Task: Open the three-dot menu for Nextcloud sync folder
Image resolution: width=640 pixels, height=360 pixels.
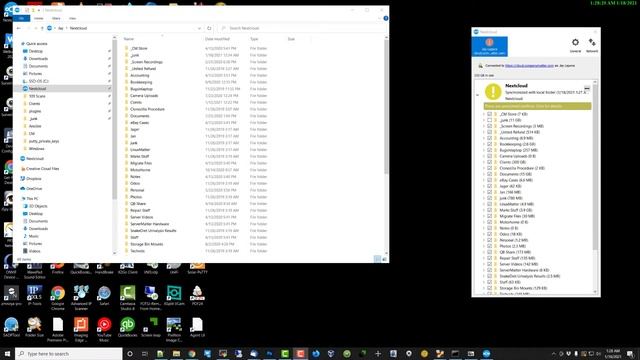Action: click(587, 88)
